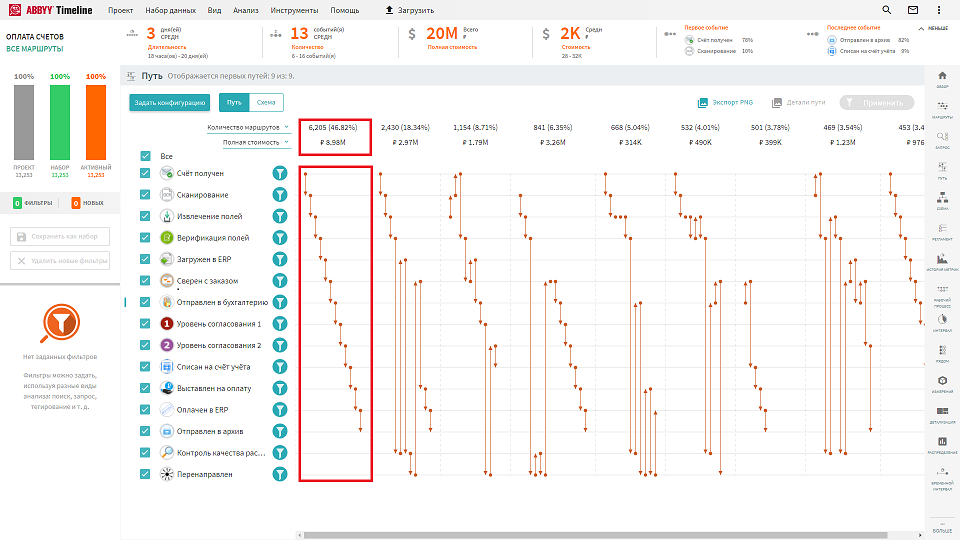Open Полная стоимость dropdown
This screenshot has width=960, height=540.
point(255,142)
